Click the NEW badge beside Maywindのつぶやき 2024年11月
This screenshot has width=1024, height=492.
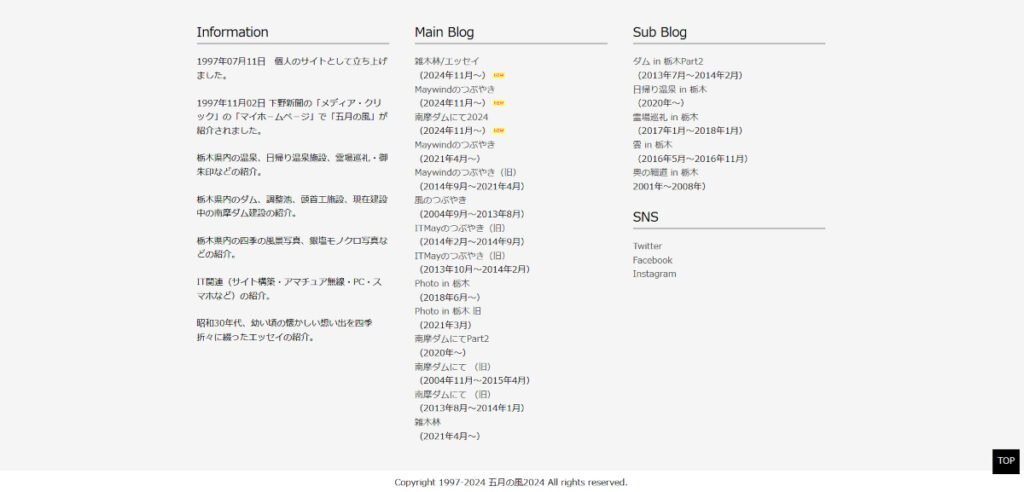pyautogui.click(x=498, y=103)
